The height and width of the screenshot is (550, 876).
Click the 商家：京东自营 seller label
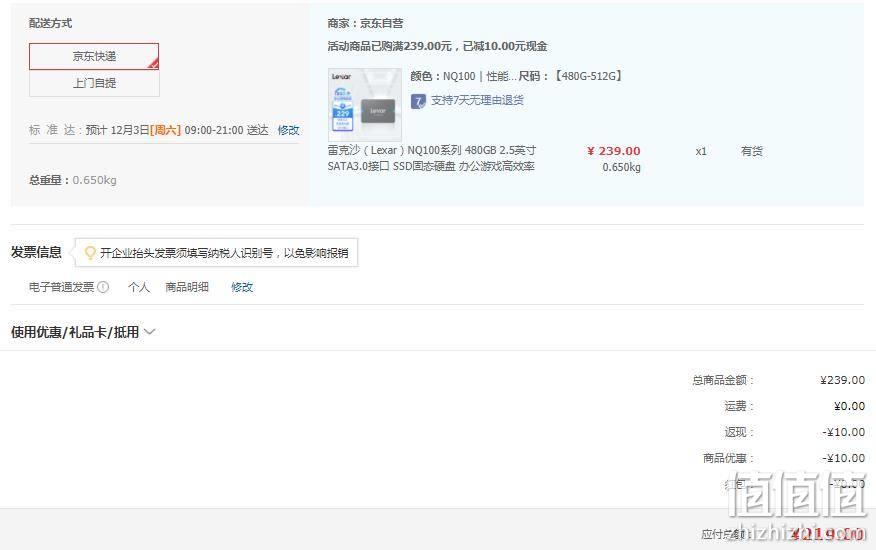coord(365,23)
